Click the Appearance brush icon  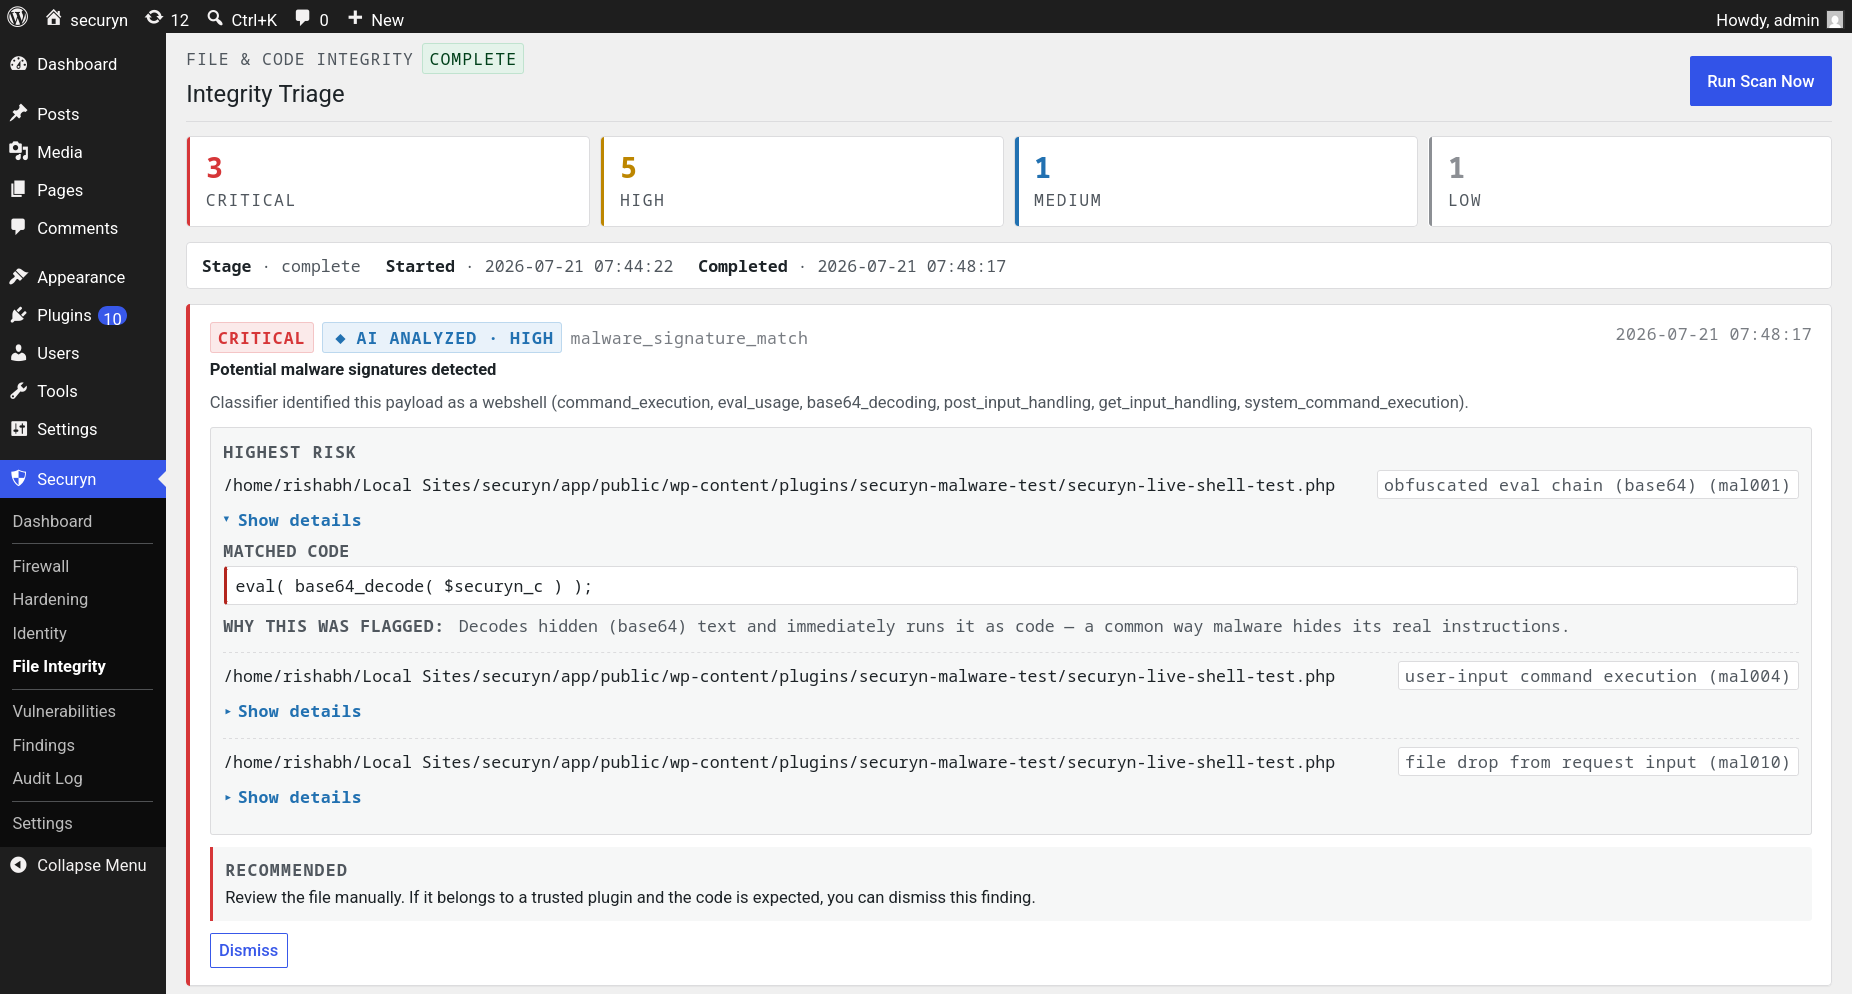pyautogui.click(x=19, y=277)
